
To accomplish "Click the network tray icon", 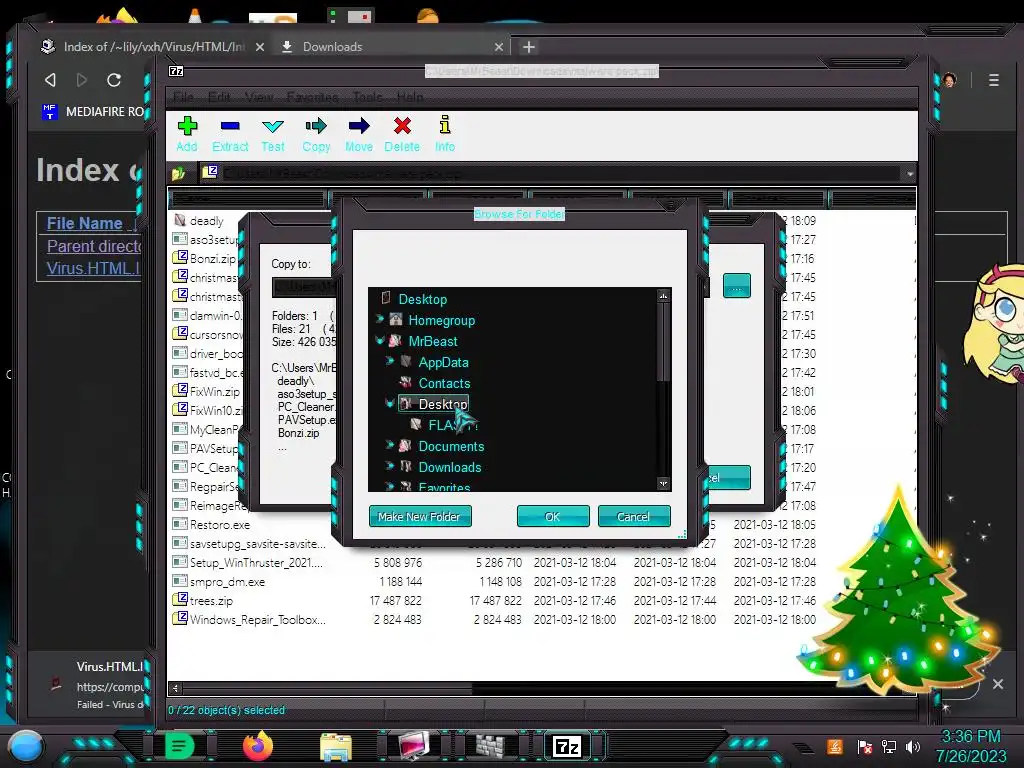I will click(x=888, y=746).
